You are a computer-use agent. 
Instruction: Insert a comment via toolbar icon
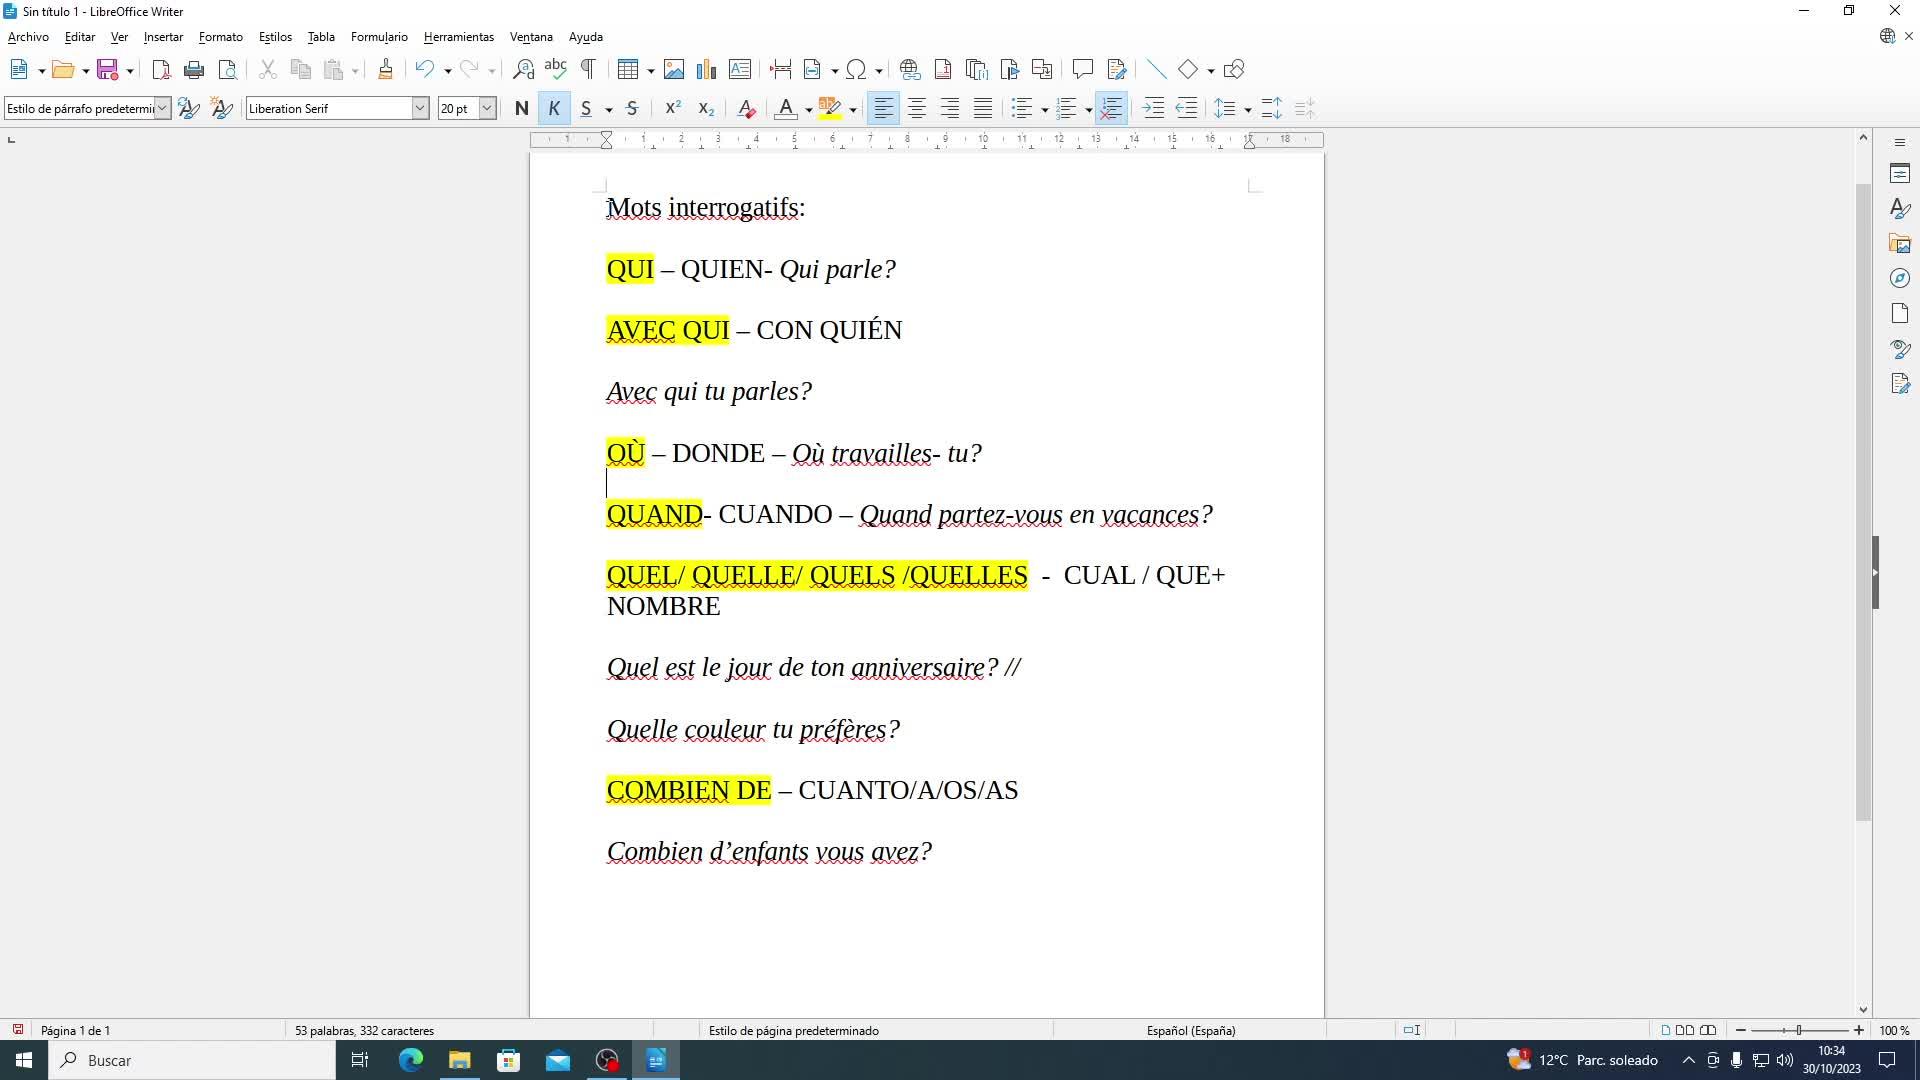coord(1082,70)
